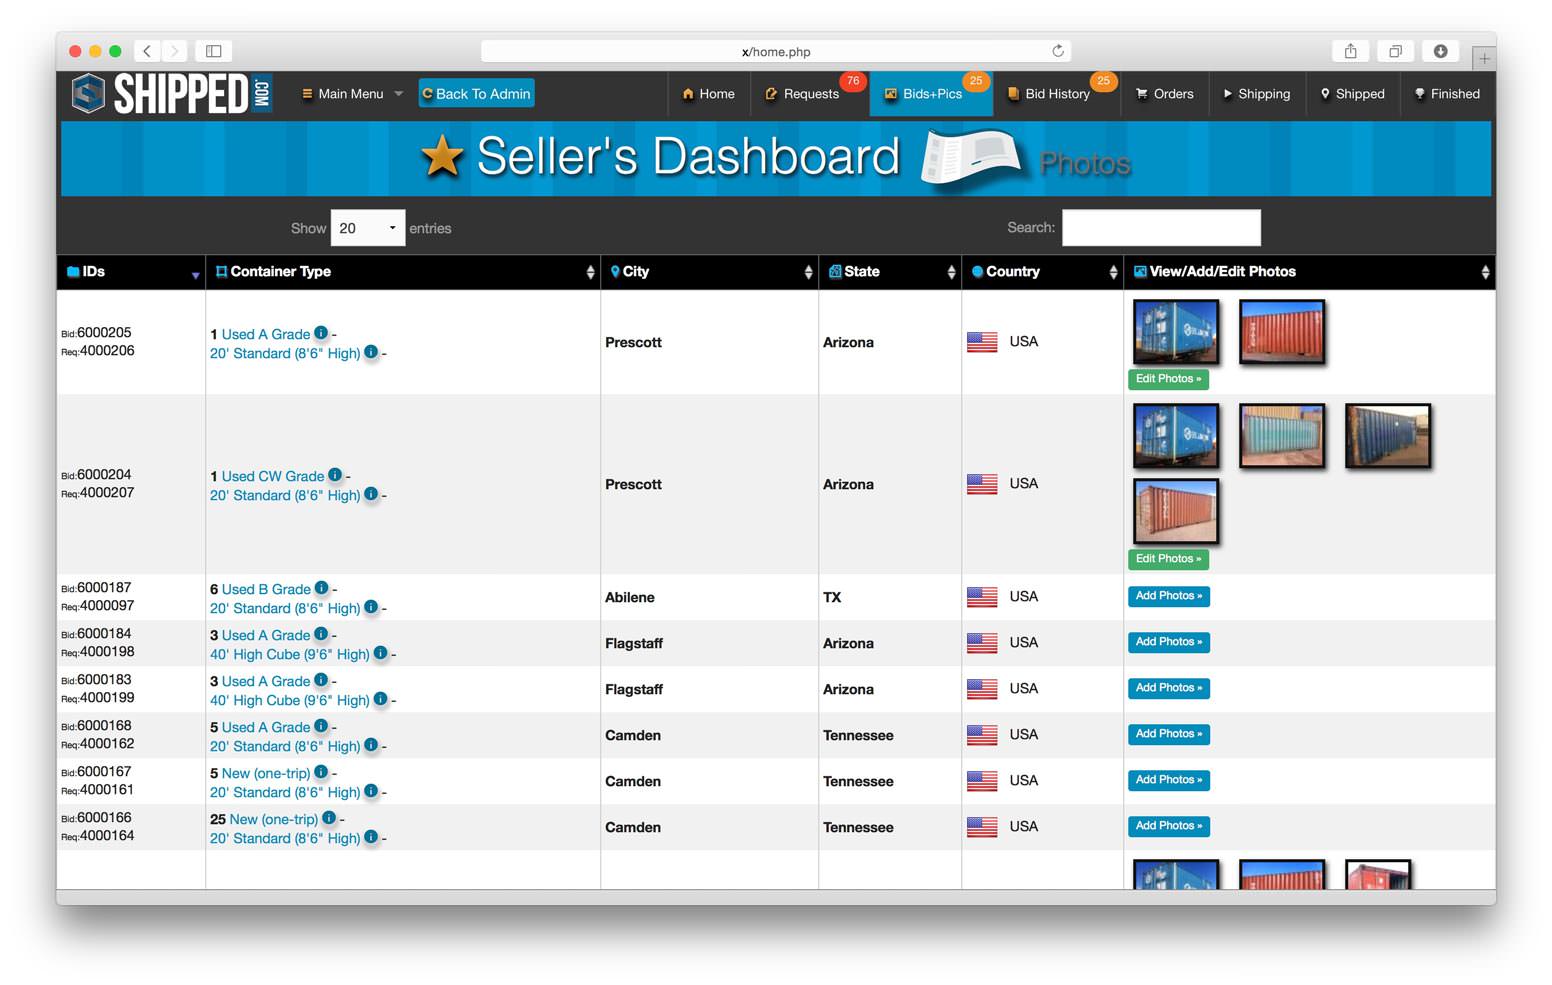Click Back To Admin button
This screenshot has width=1552, height=985.
[476, 94]
